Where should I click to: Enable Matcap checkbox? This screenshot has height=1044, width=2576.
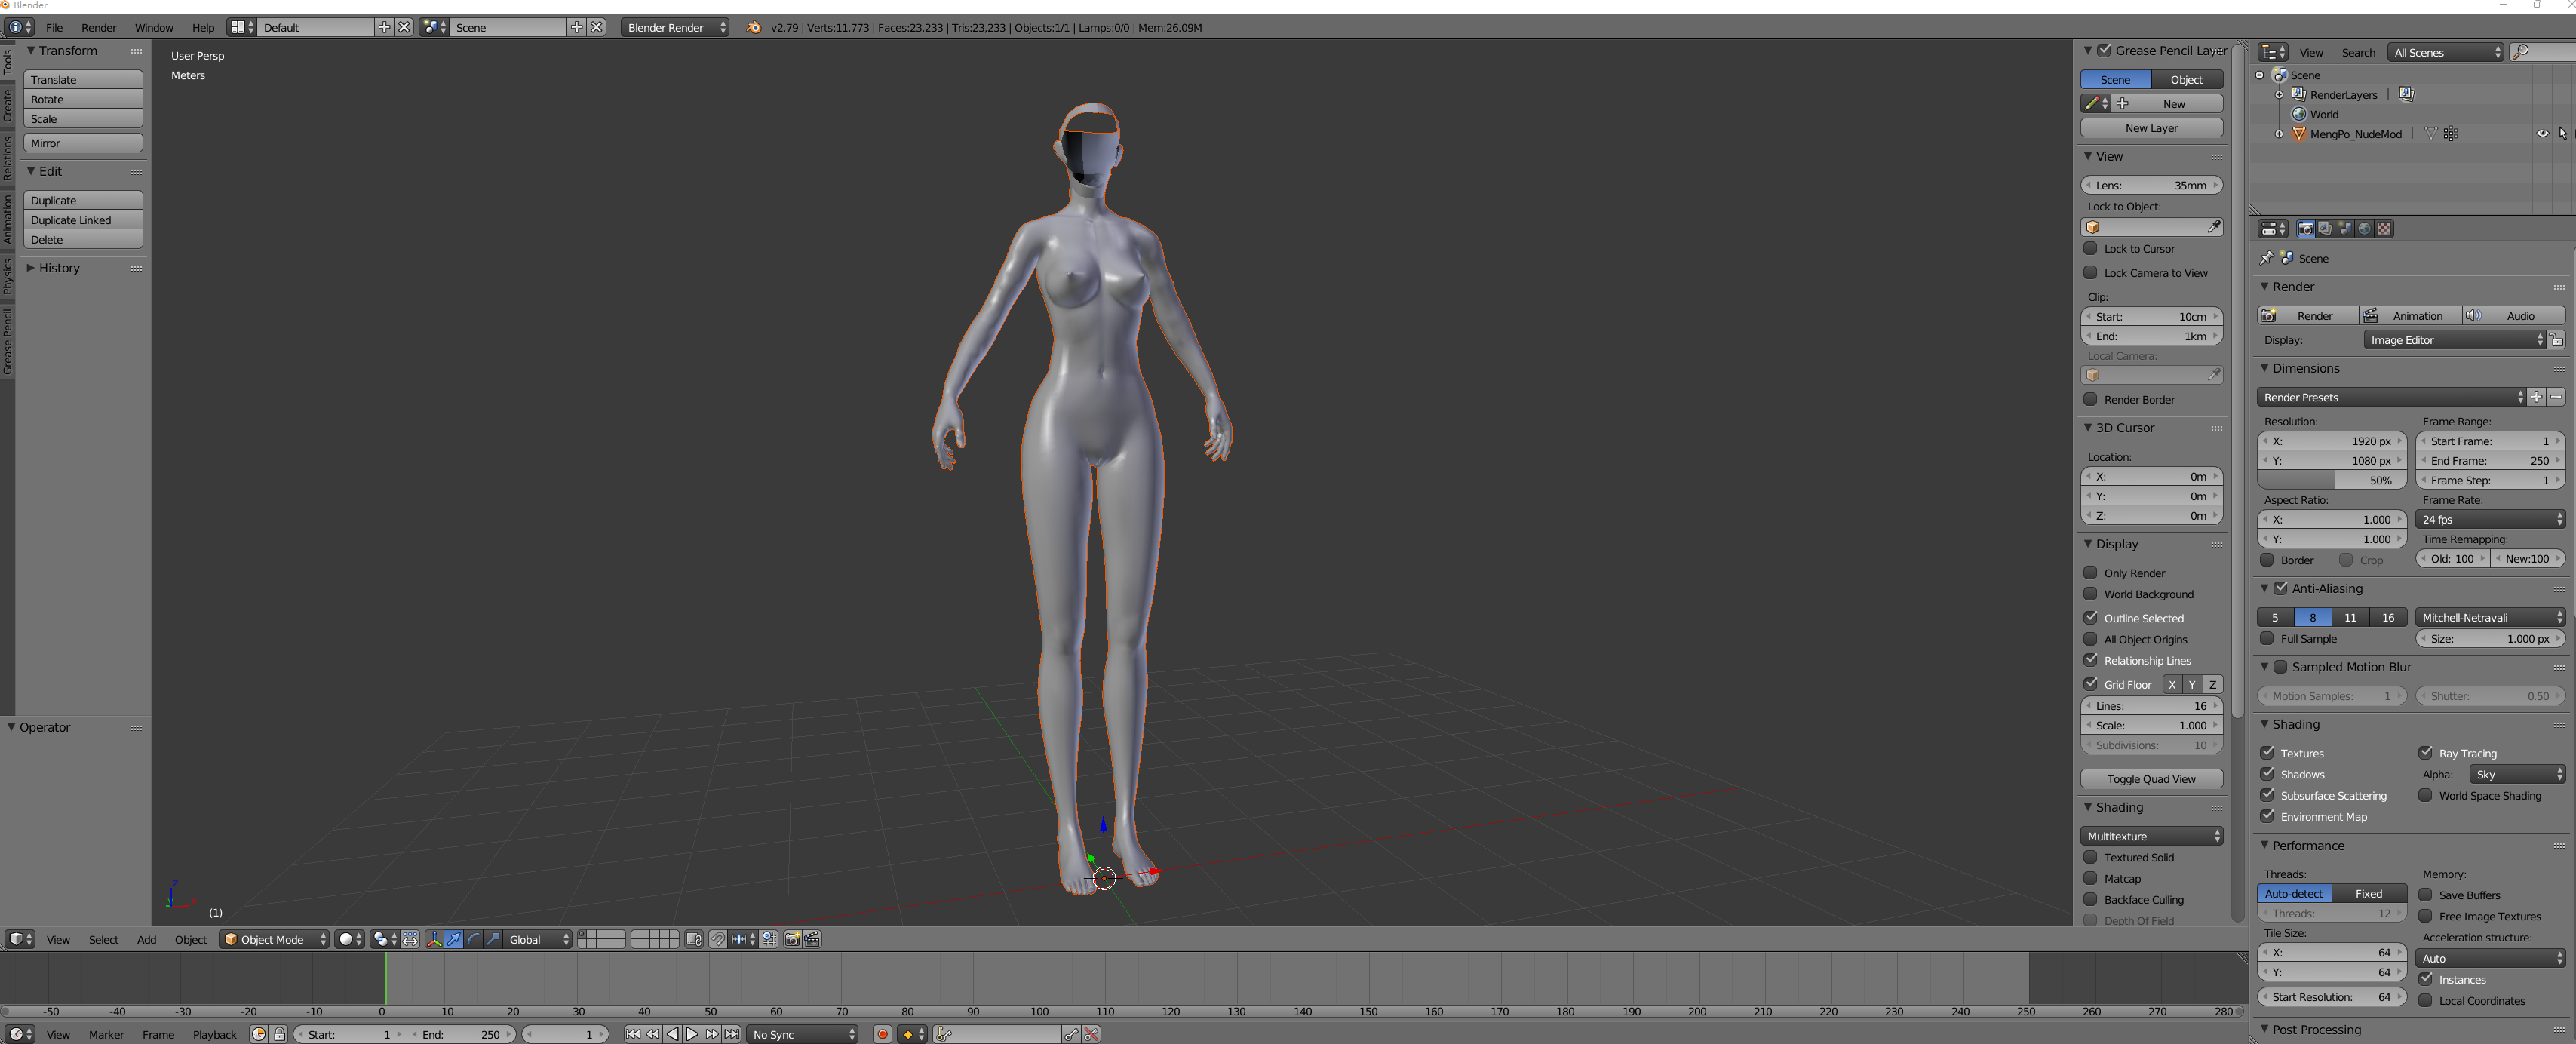pyautogui.click(x=2090, y=878)
